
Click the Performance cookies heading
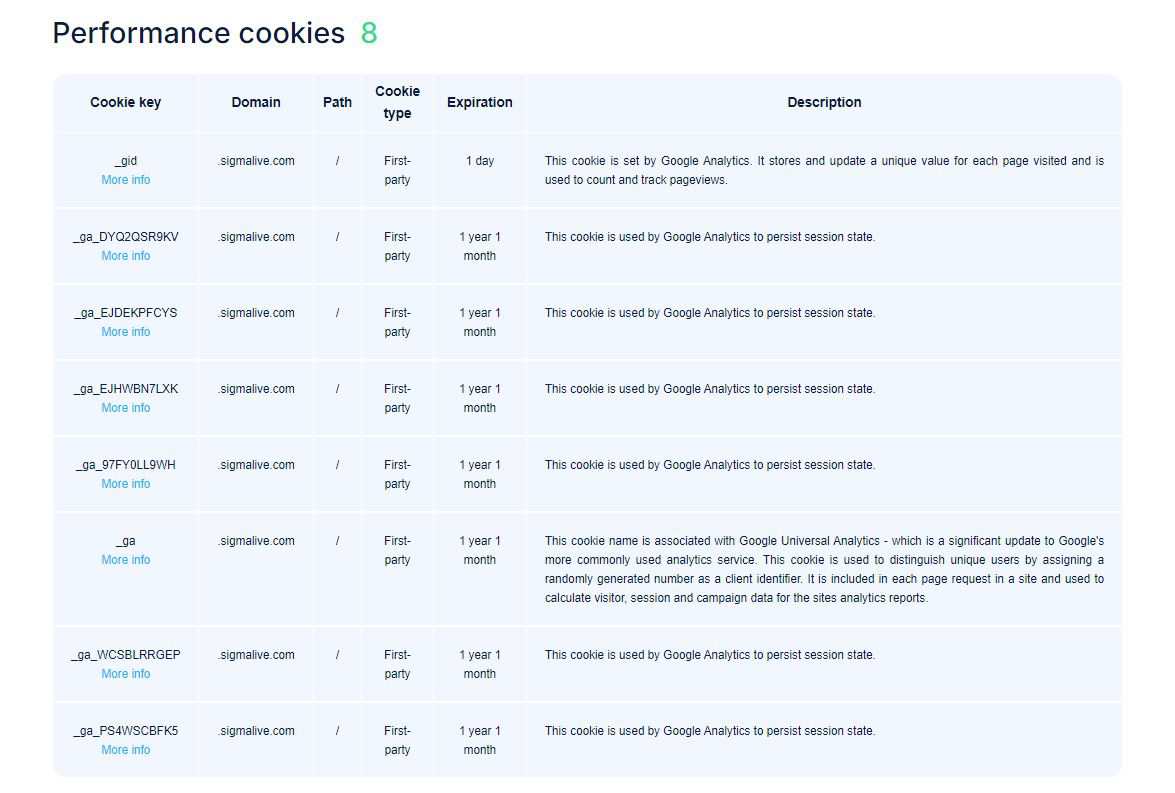(x=198, y=33)
